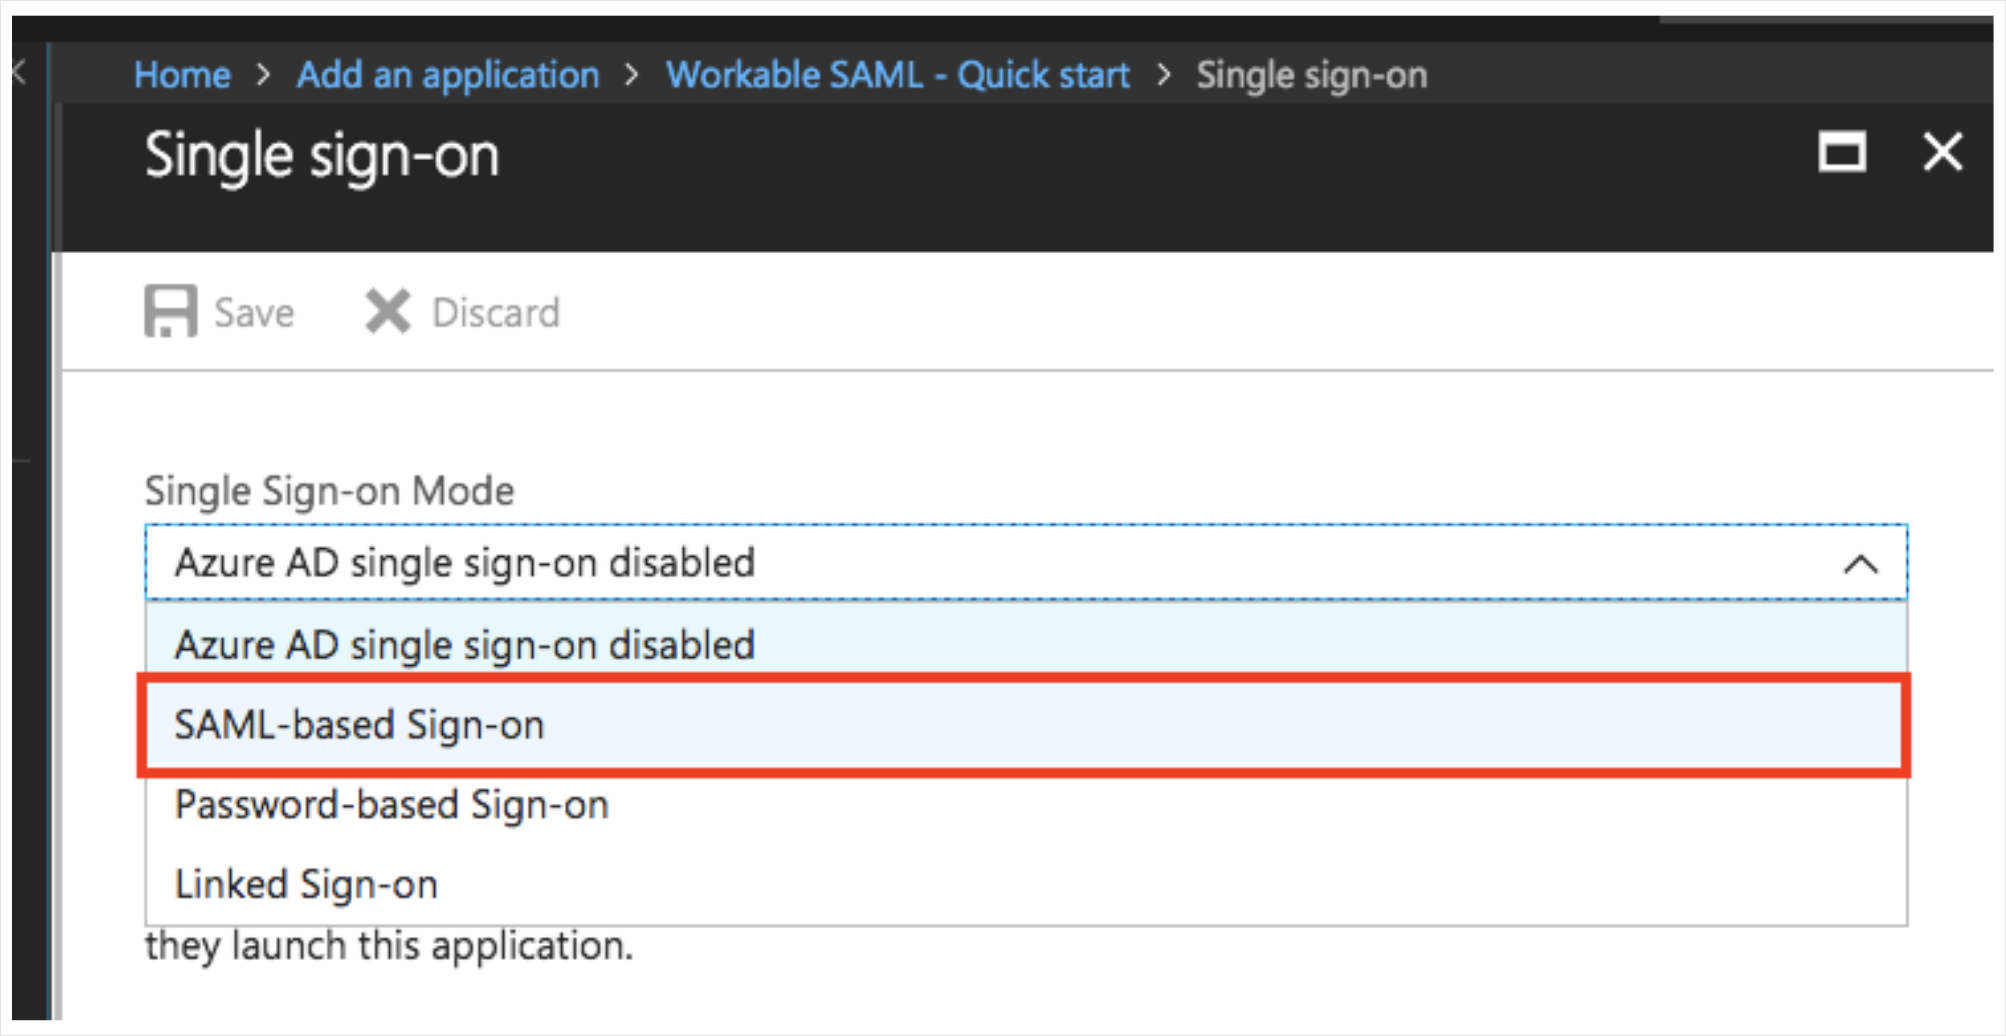Open Add an application breadcrumb
Image resolution: width=2006 pixels, height=1036 pixels.
pos(448,75)
